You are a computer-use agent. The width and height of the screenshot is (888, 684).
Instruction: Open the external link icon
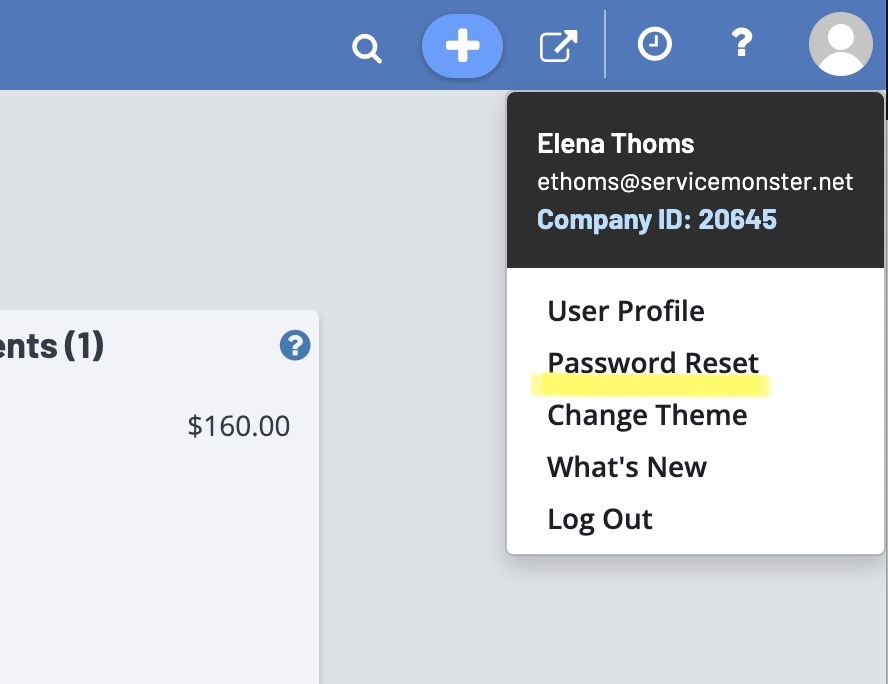[x=558, y=46]
